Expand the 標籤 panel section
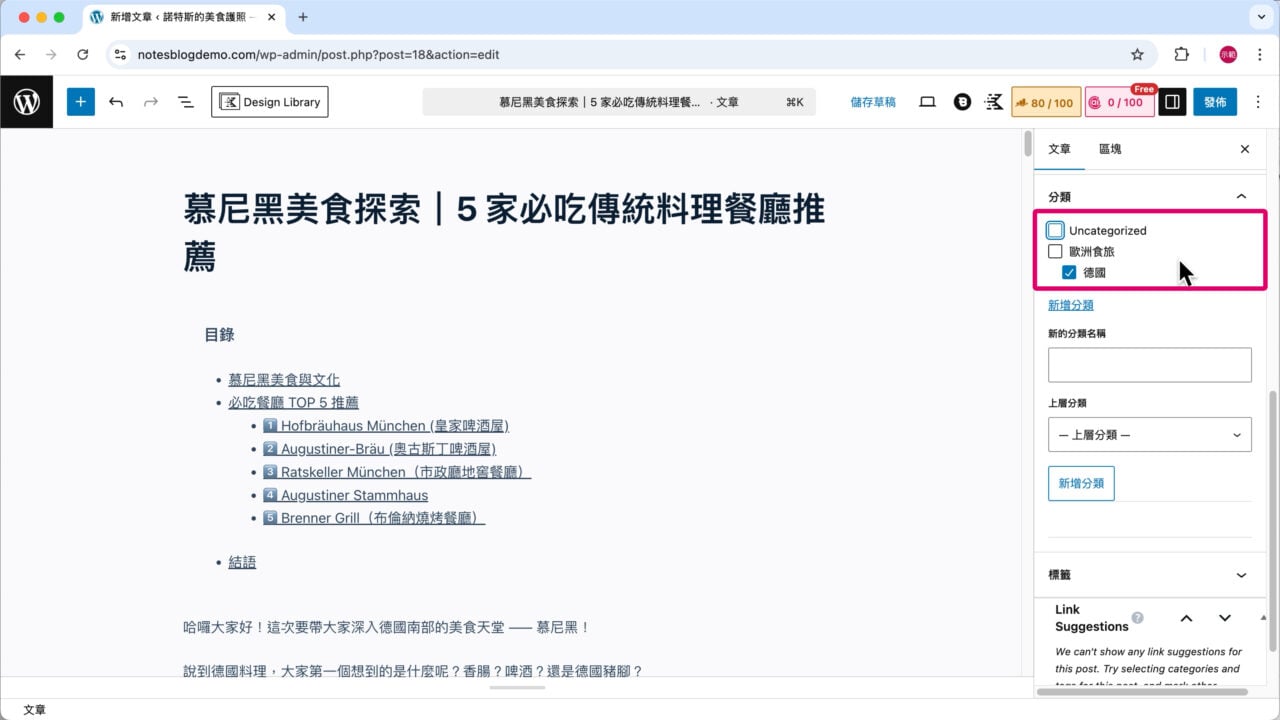 coord(1241,575)
